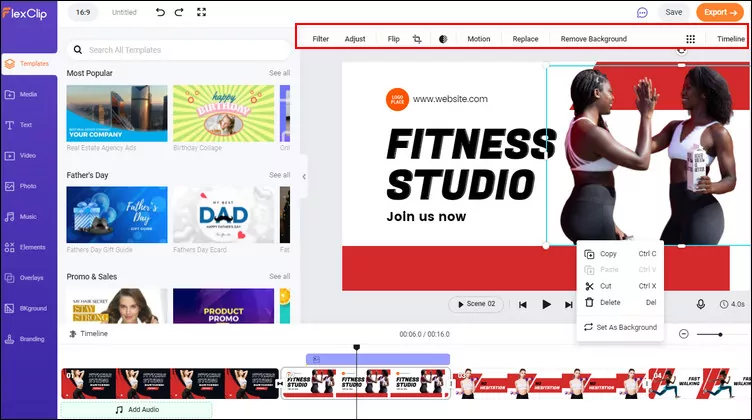Click the Untitled project name field
Viewport: 752px width, 420px height.
tap(124, 12)
